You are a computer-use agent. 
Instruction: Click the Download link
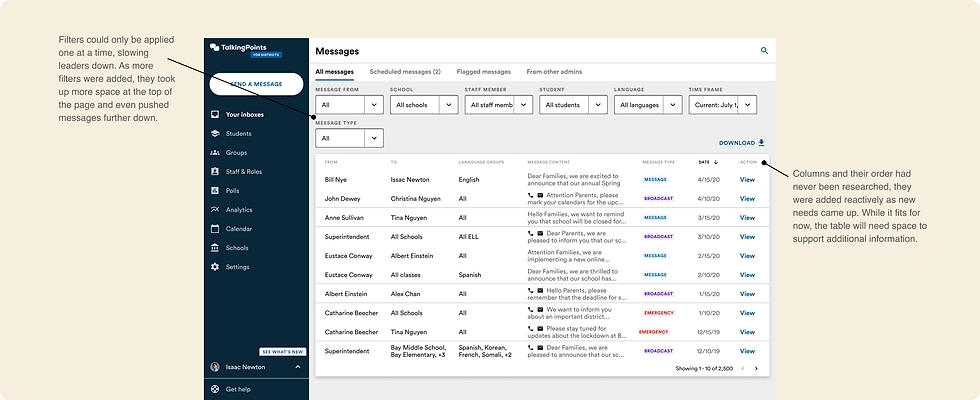coord(742,142)
